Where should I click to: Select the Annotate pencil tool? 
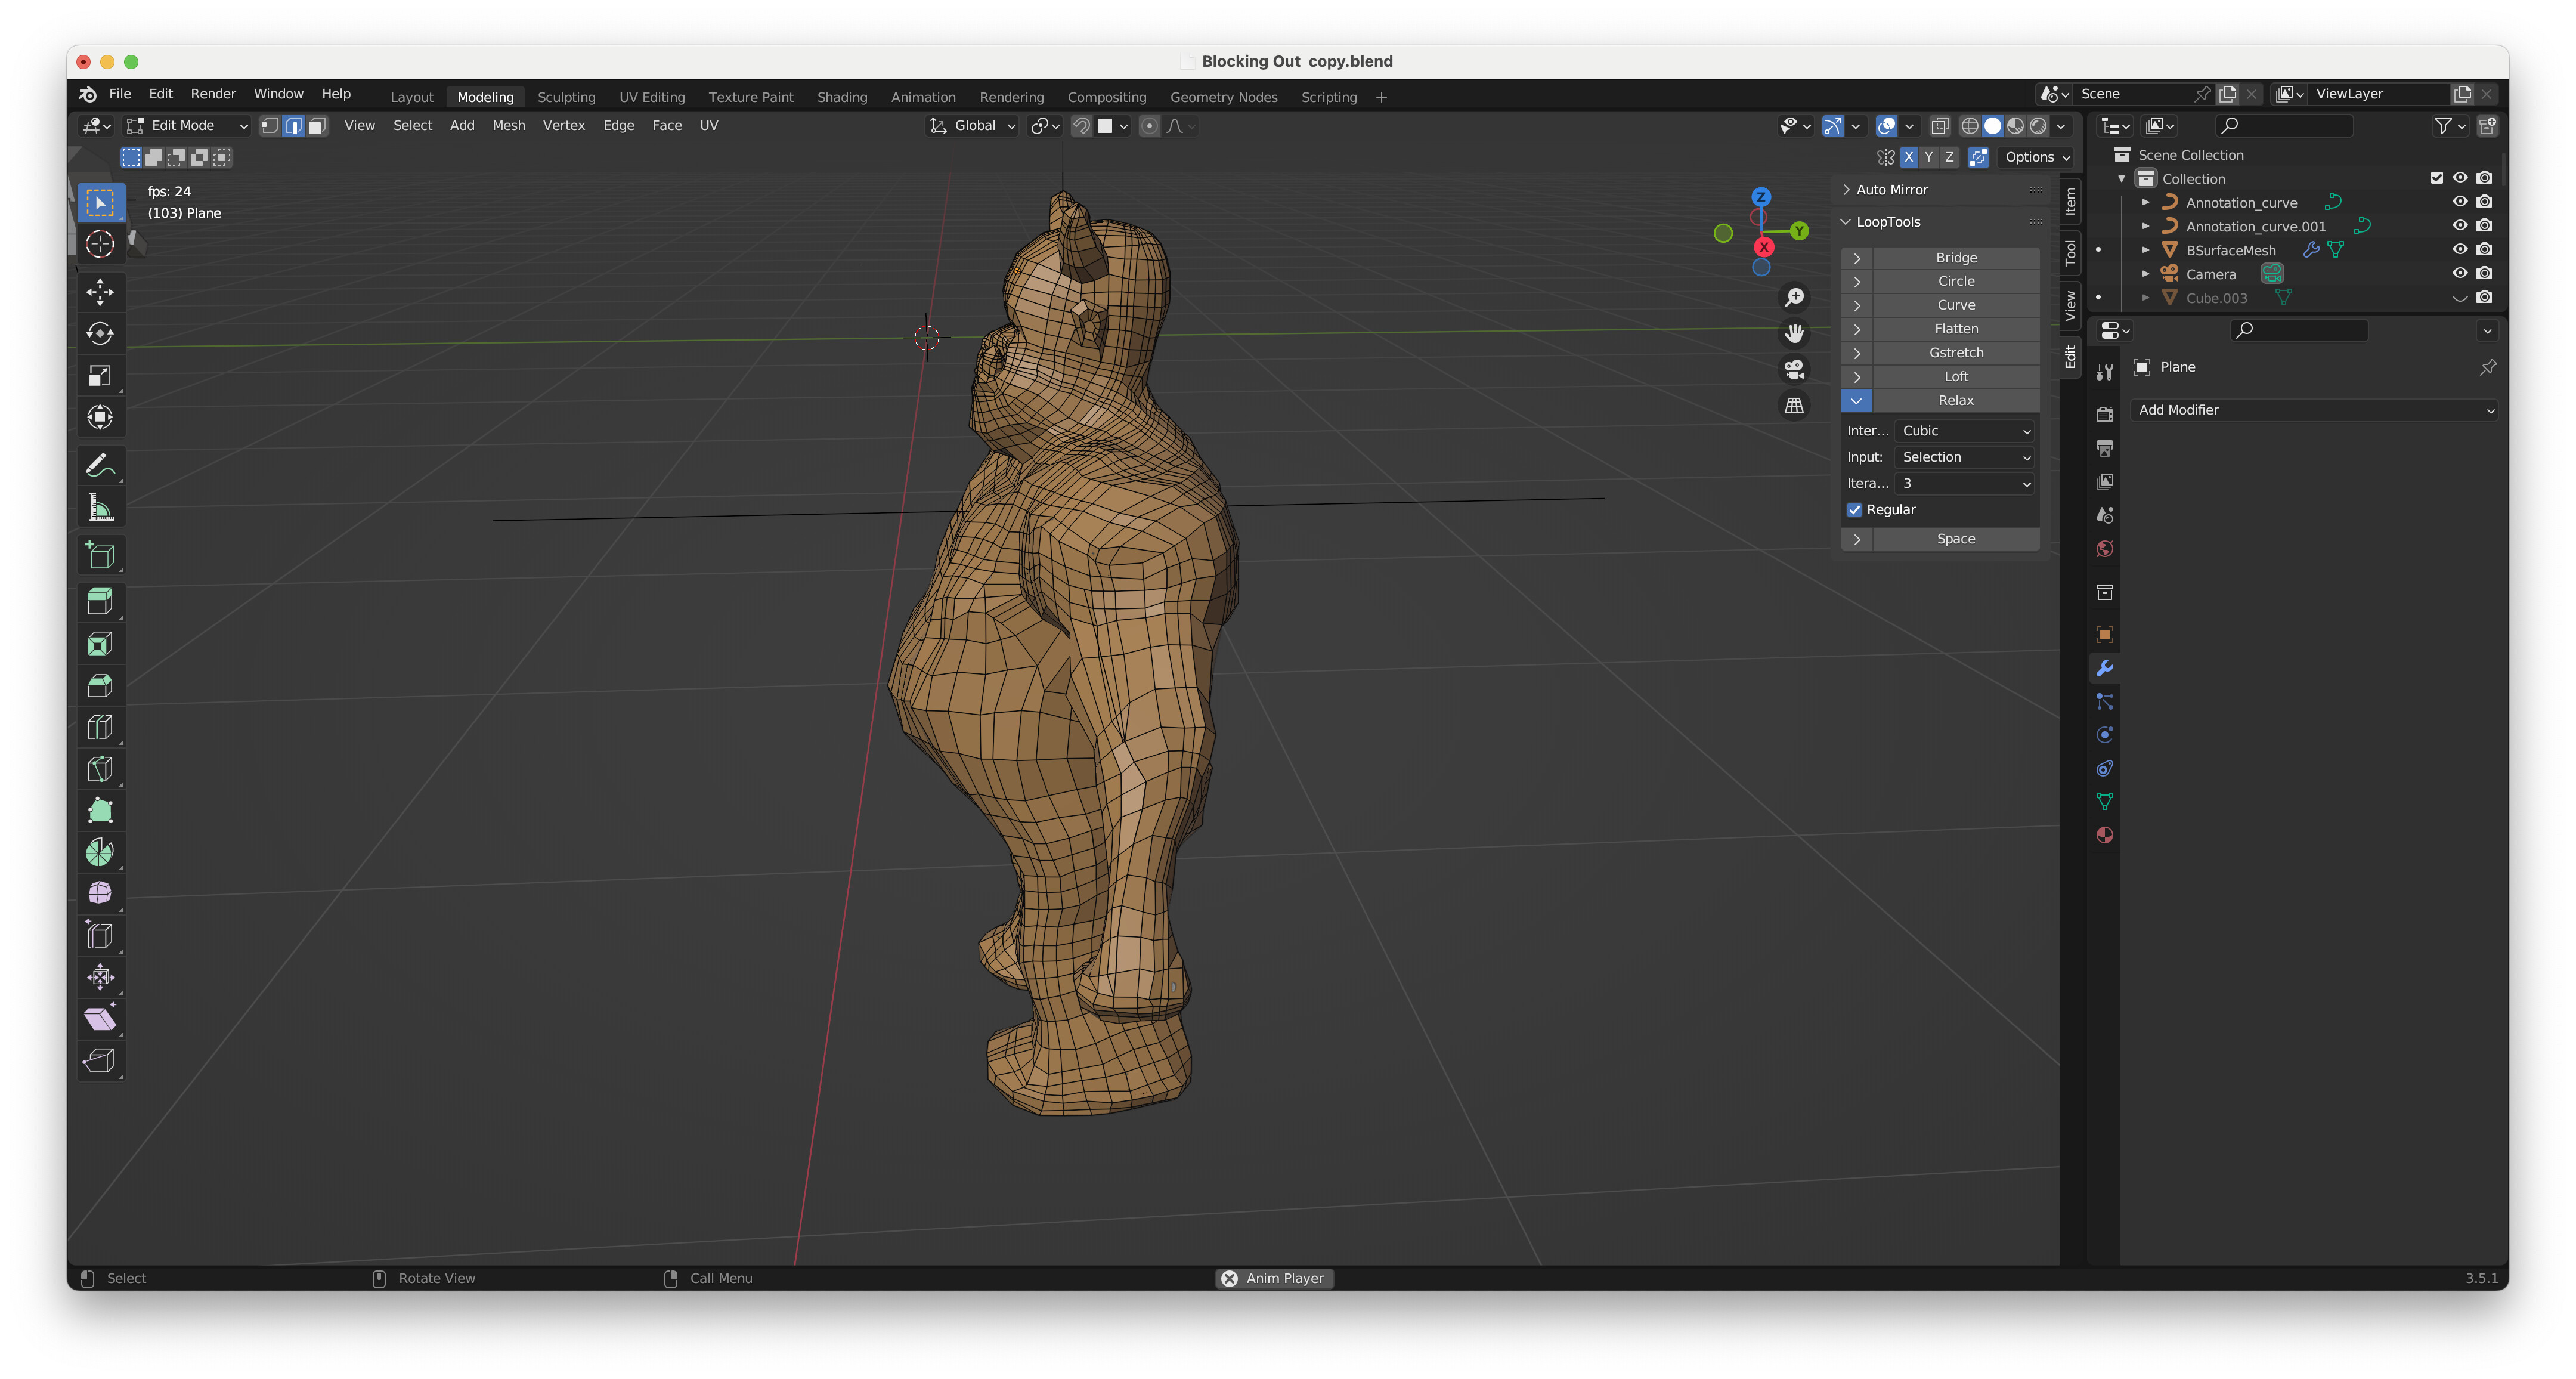(100, 465)
